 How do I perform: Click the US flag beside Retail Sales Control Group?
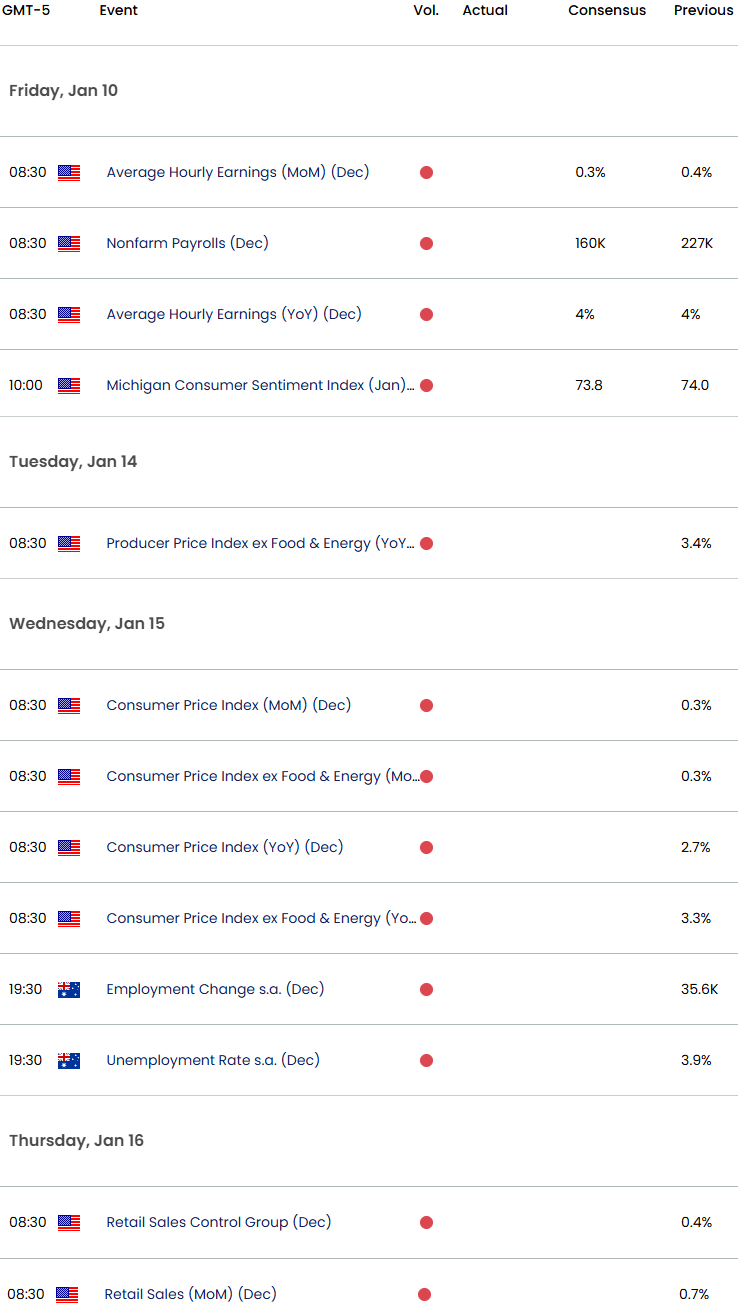(68, 1222)
